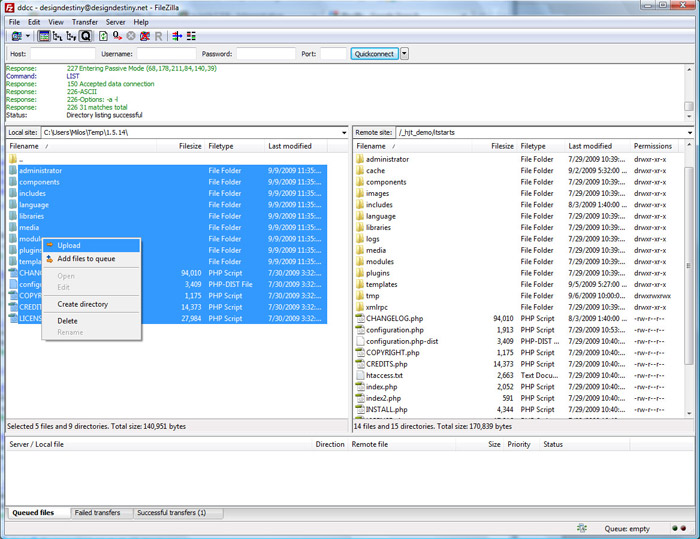Select remote logs folder icon

360,238
